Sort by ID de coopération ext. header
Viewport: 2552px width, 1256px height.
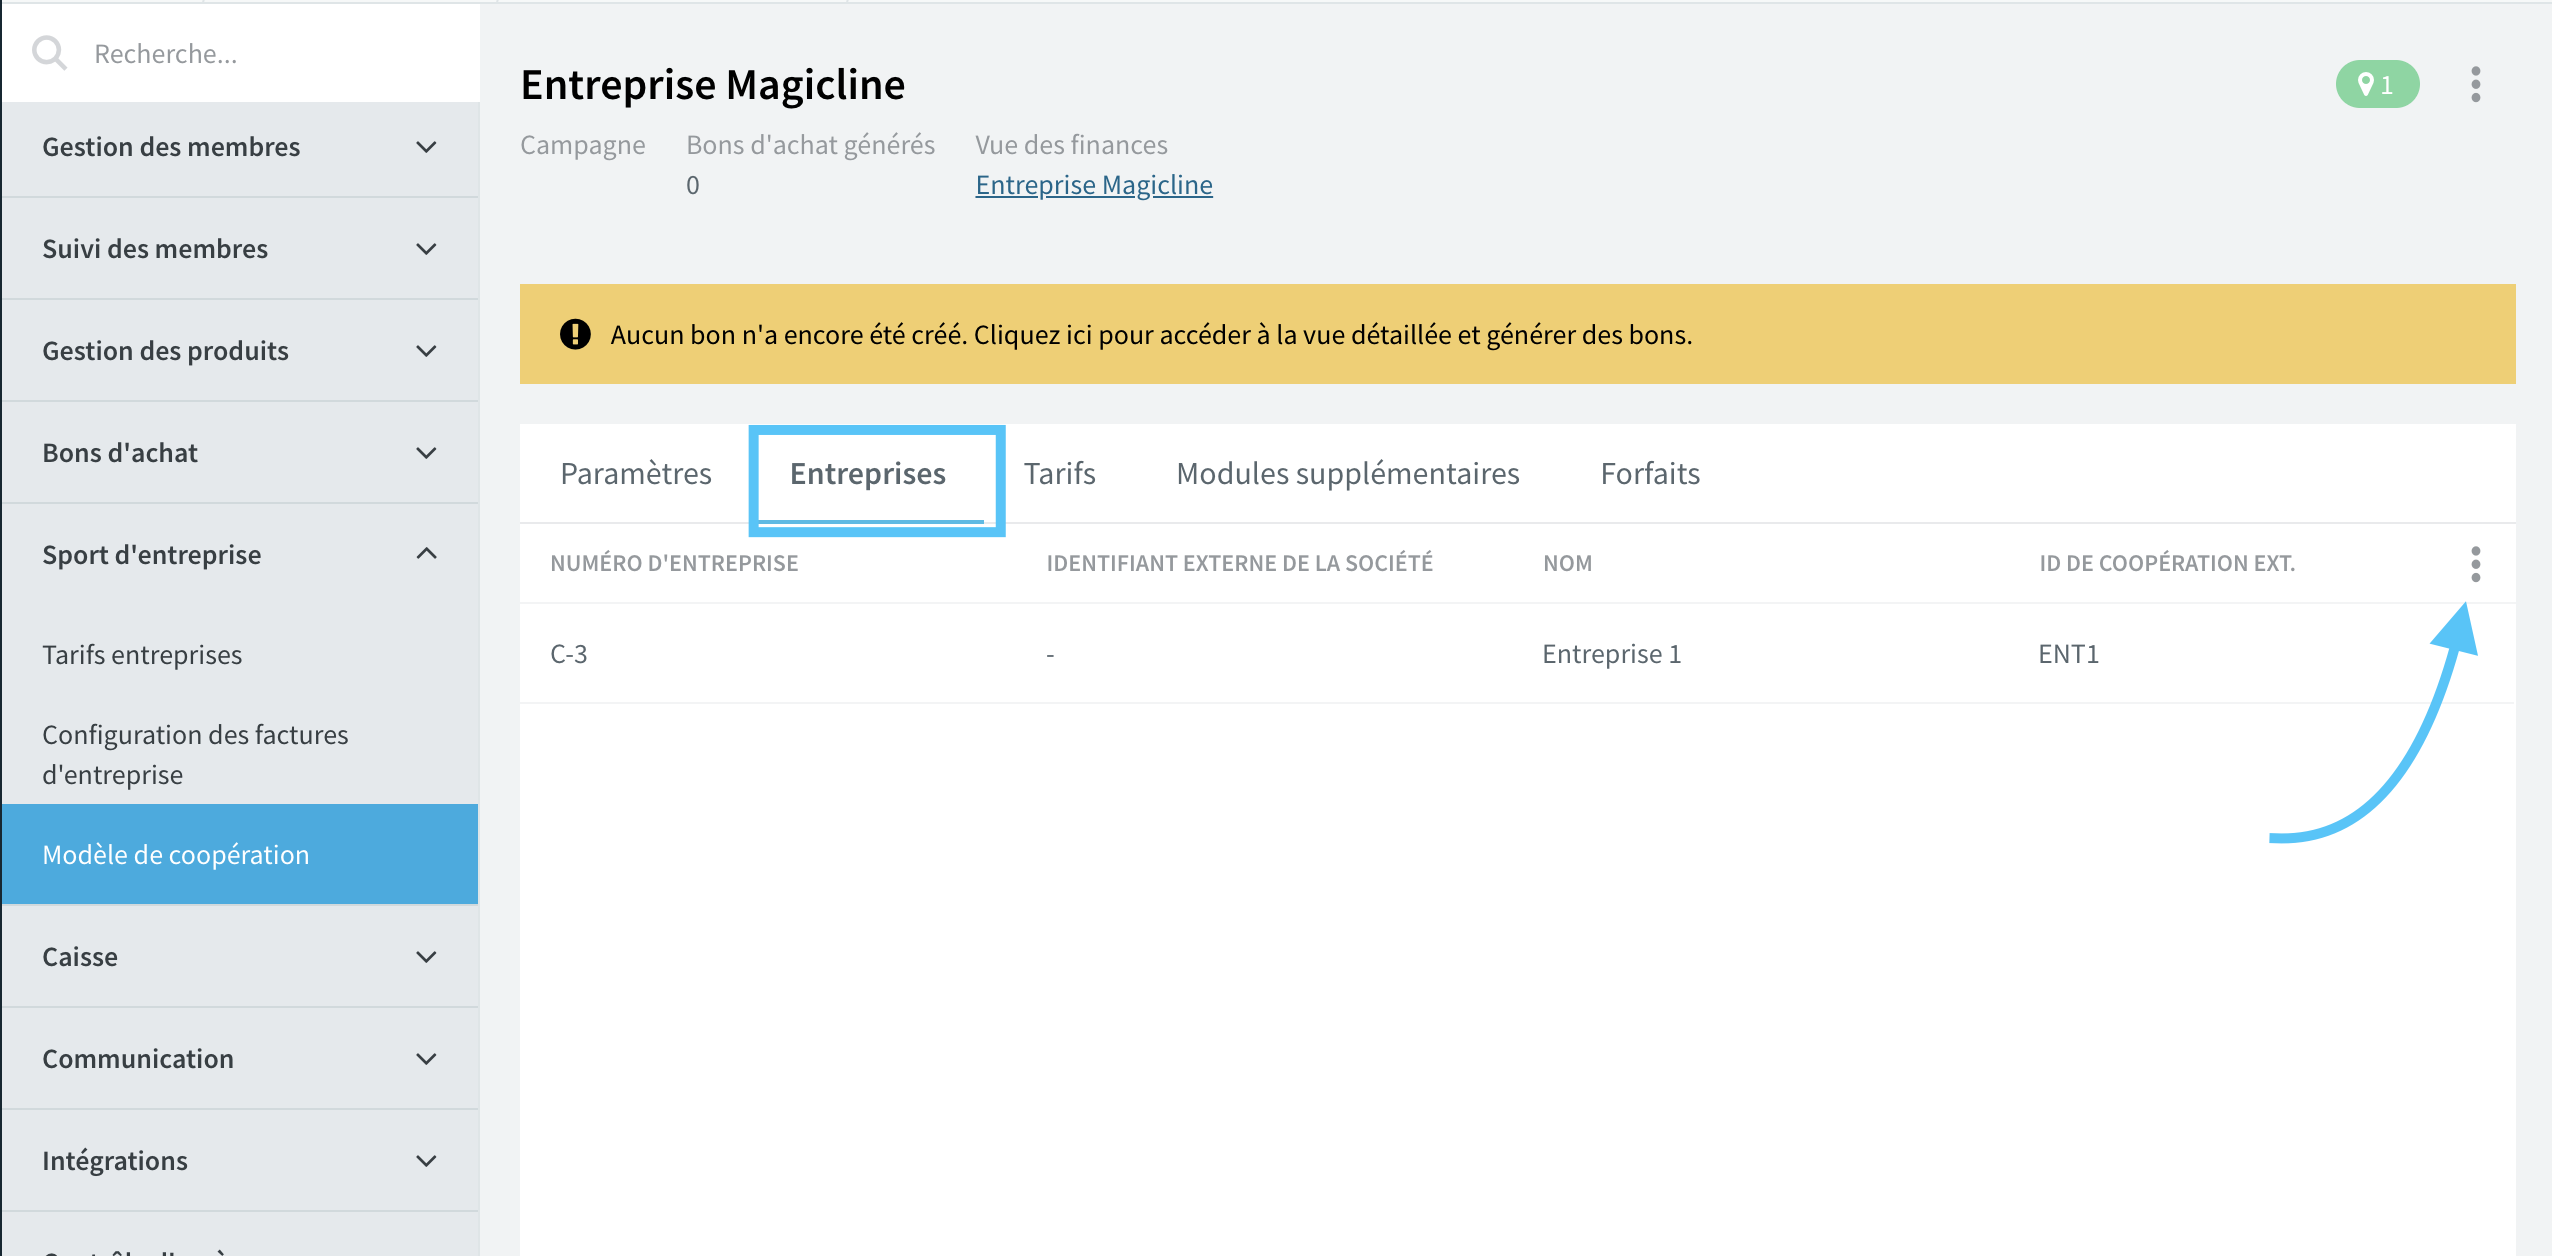pyautogui.click(x=2167, y=564)
